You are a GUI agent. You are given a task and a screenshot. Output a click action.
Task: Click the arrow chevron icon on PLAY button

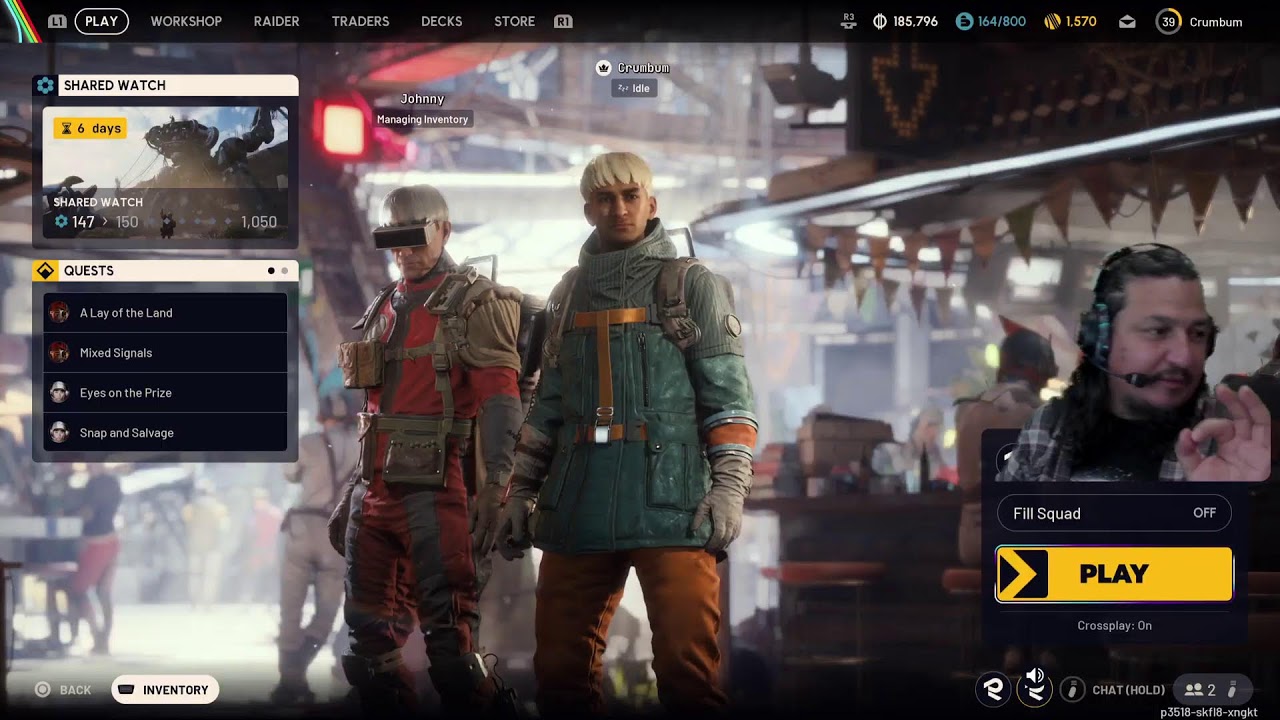[x=1022, y=574]
